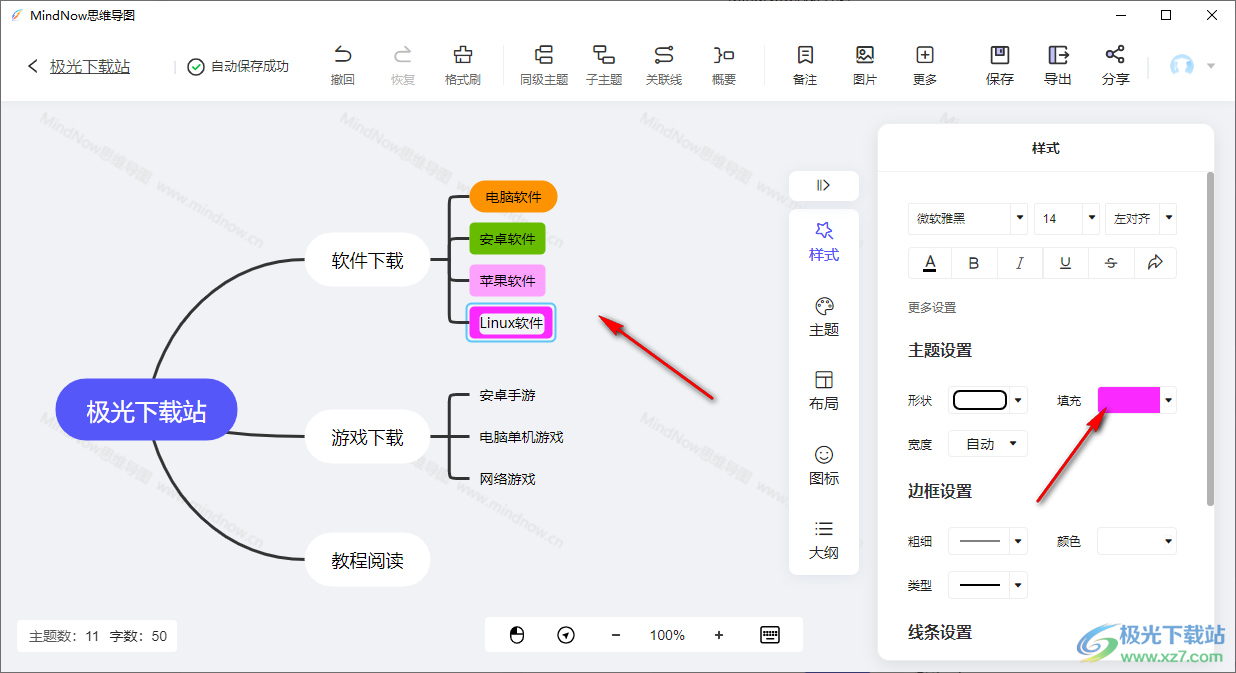This screenshot has height=673, width=1236.
Task: Select the 网络游戏 node
Action: tap(507, 479)
